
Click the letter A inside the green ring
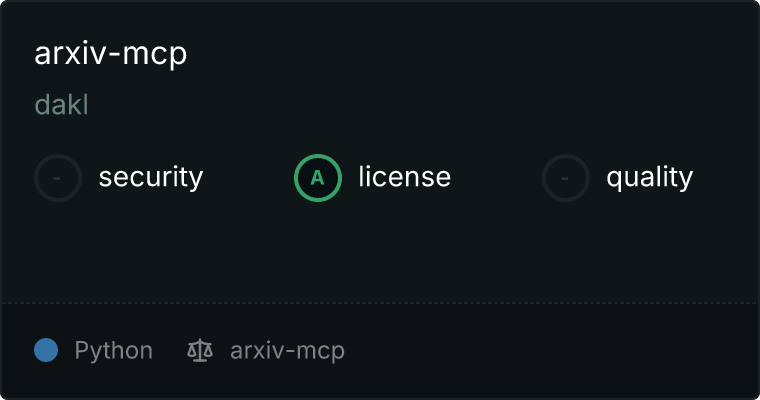pos(317,178)
